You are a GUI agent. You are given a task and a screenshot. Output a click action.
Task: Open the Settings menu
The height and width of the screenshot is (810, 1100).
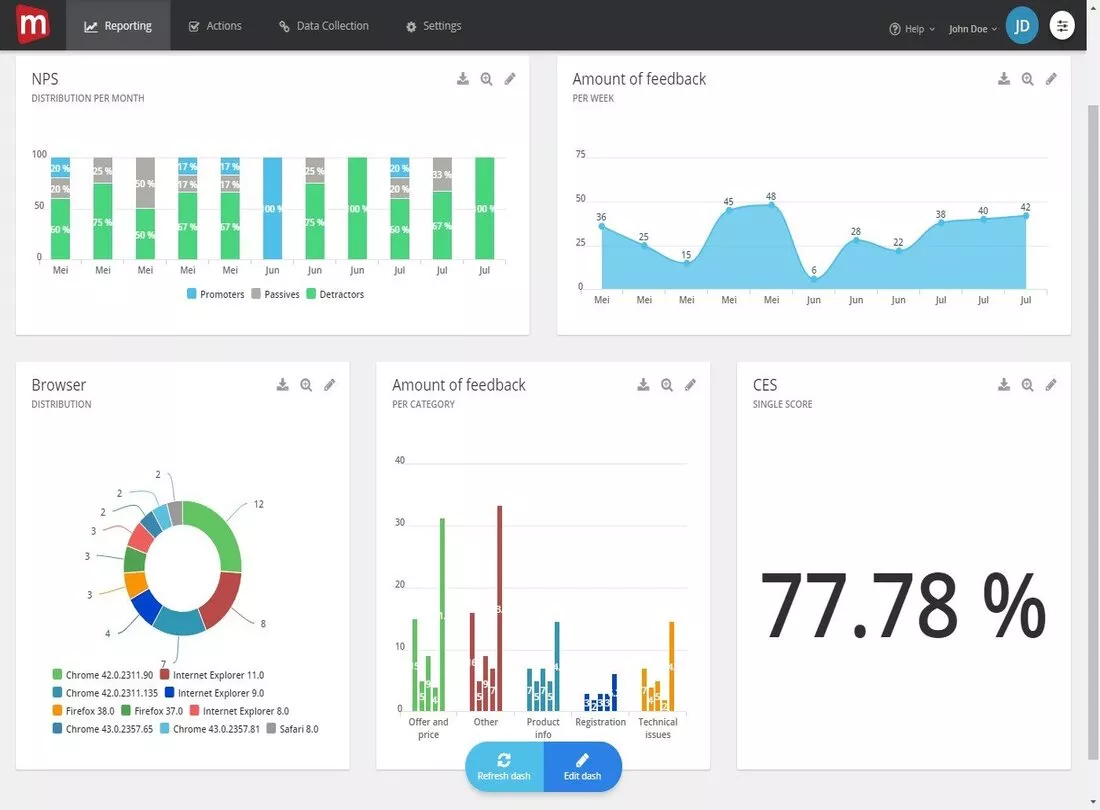pos(434,26)
